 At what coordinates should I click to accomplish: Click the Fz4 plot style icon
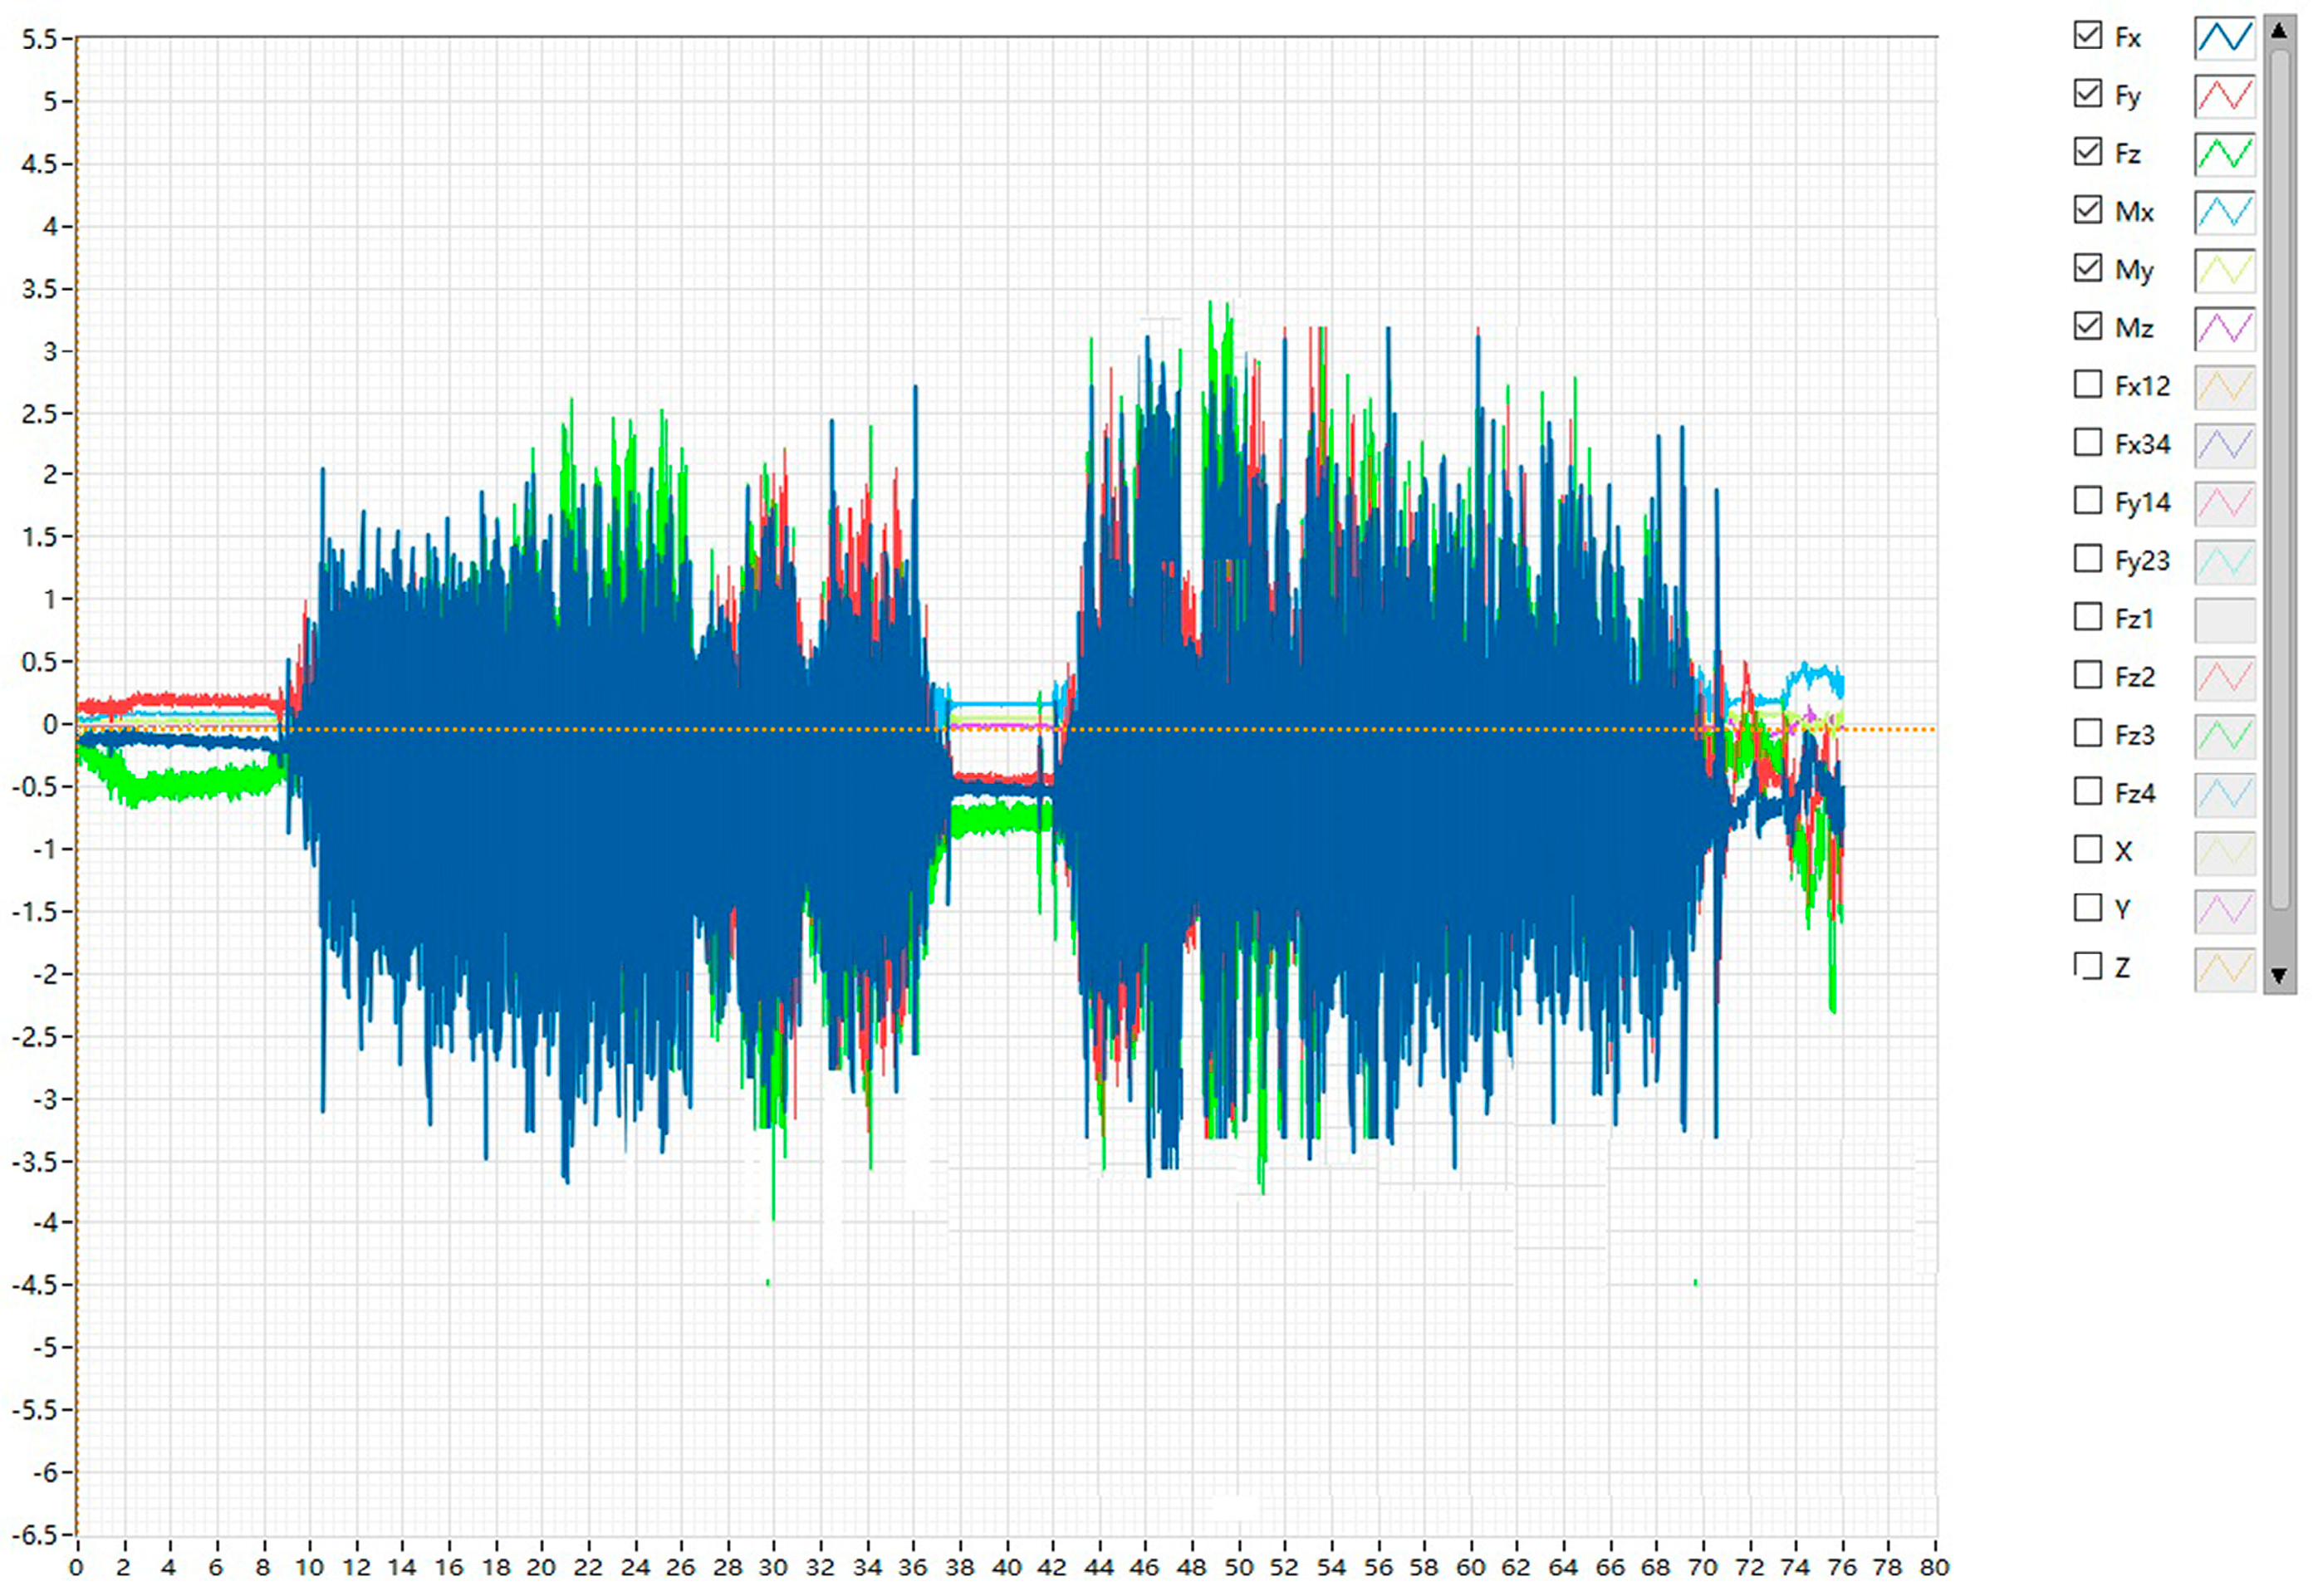pos(2224,793)
